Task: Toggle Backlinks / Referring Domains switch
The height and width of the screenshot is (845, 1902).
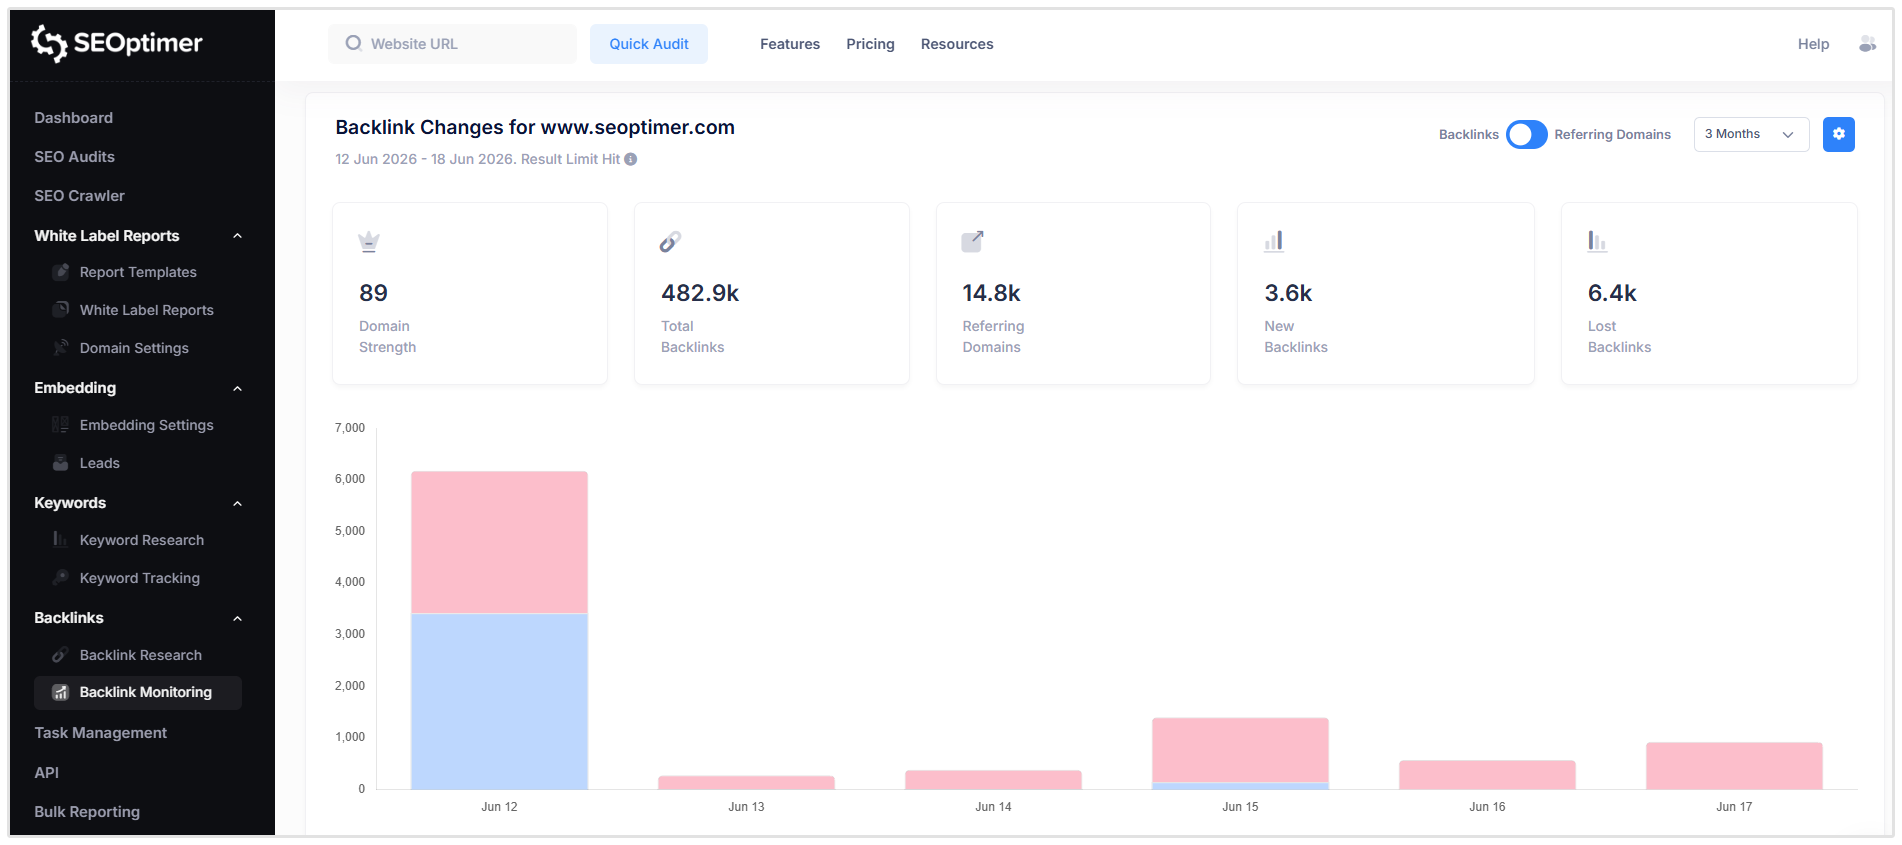Action: 1526,134
